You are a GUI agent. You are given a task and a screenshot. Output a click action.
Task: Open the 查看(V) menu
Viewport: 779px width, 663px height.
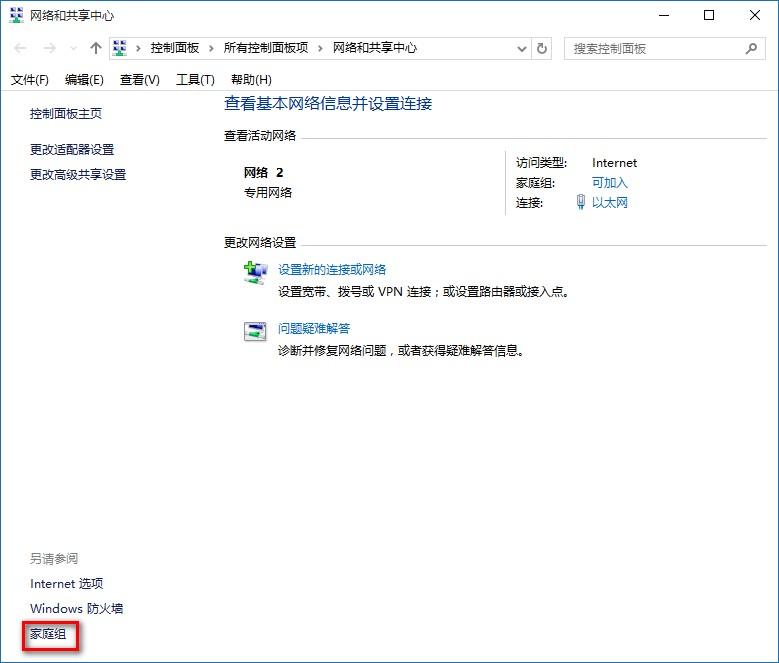pos(140,80)
